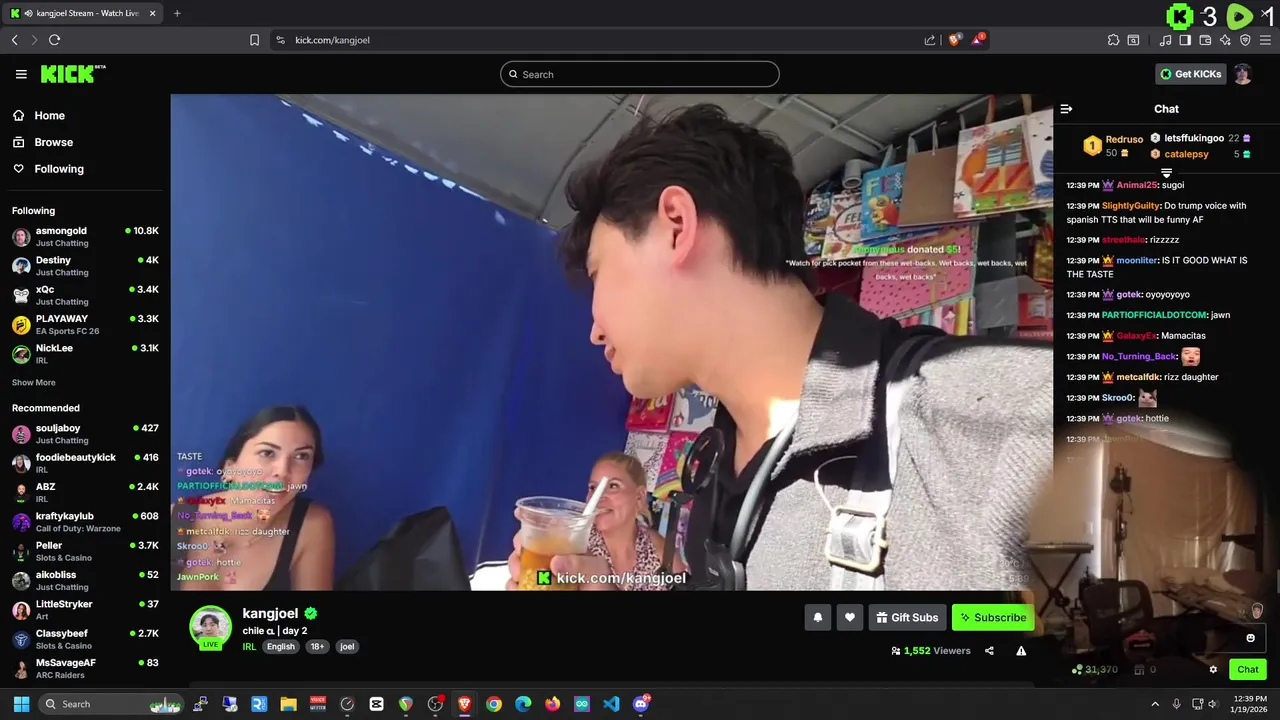Open chat settings gear icon

(1213, 669)
